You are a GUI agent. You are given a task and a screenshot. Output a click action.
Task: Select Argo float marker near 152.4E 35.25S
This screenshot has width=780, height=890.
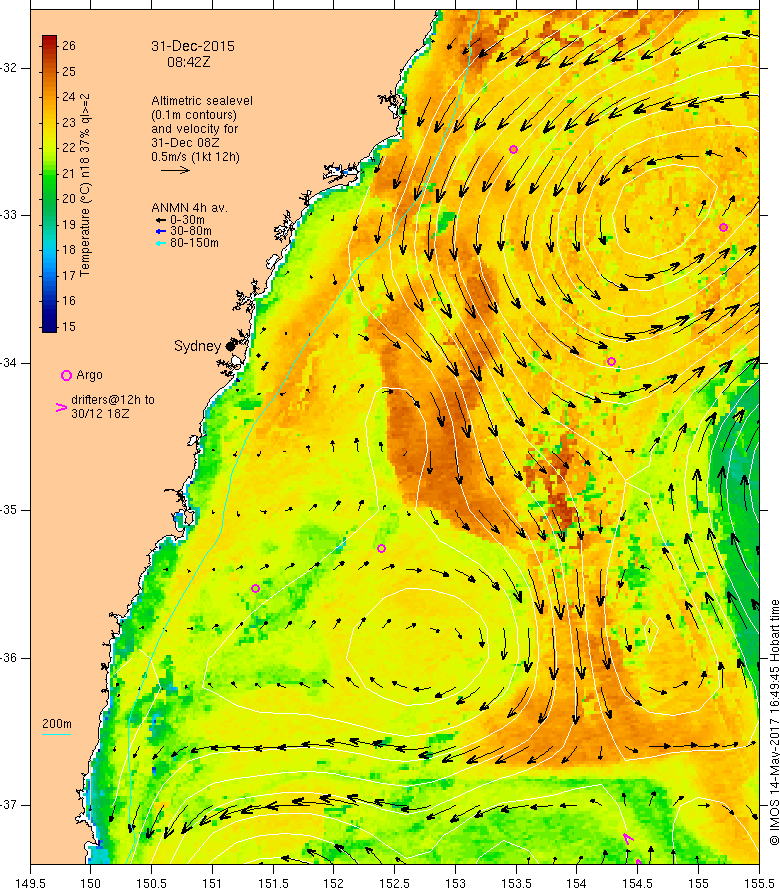pos(381,548)
